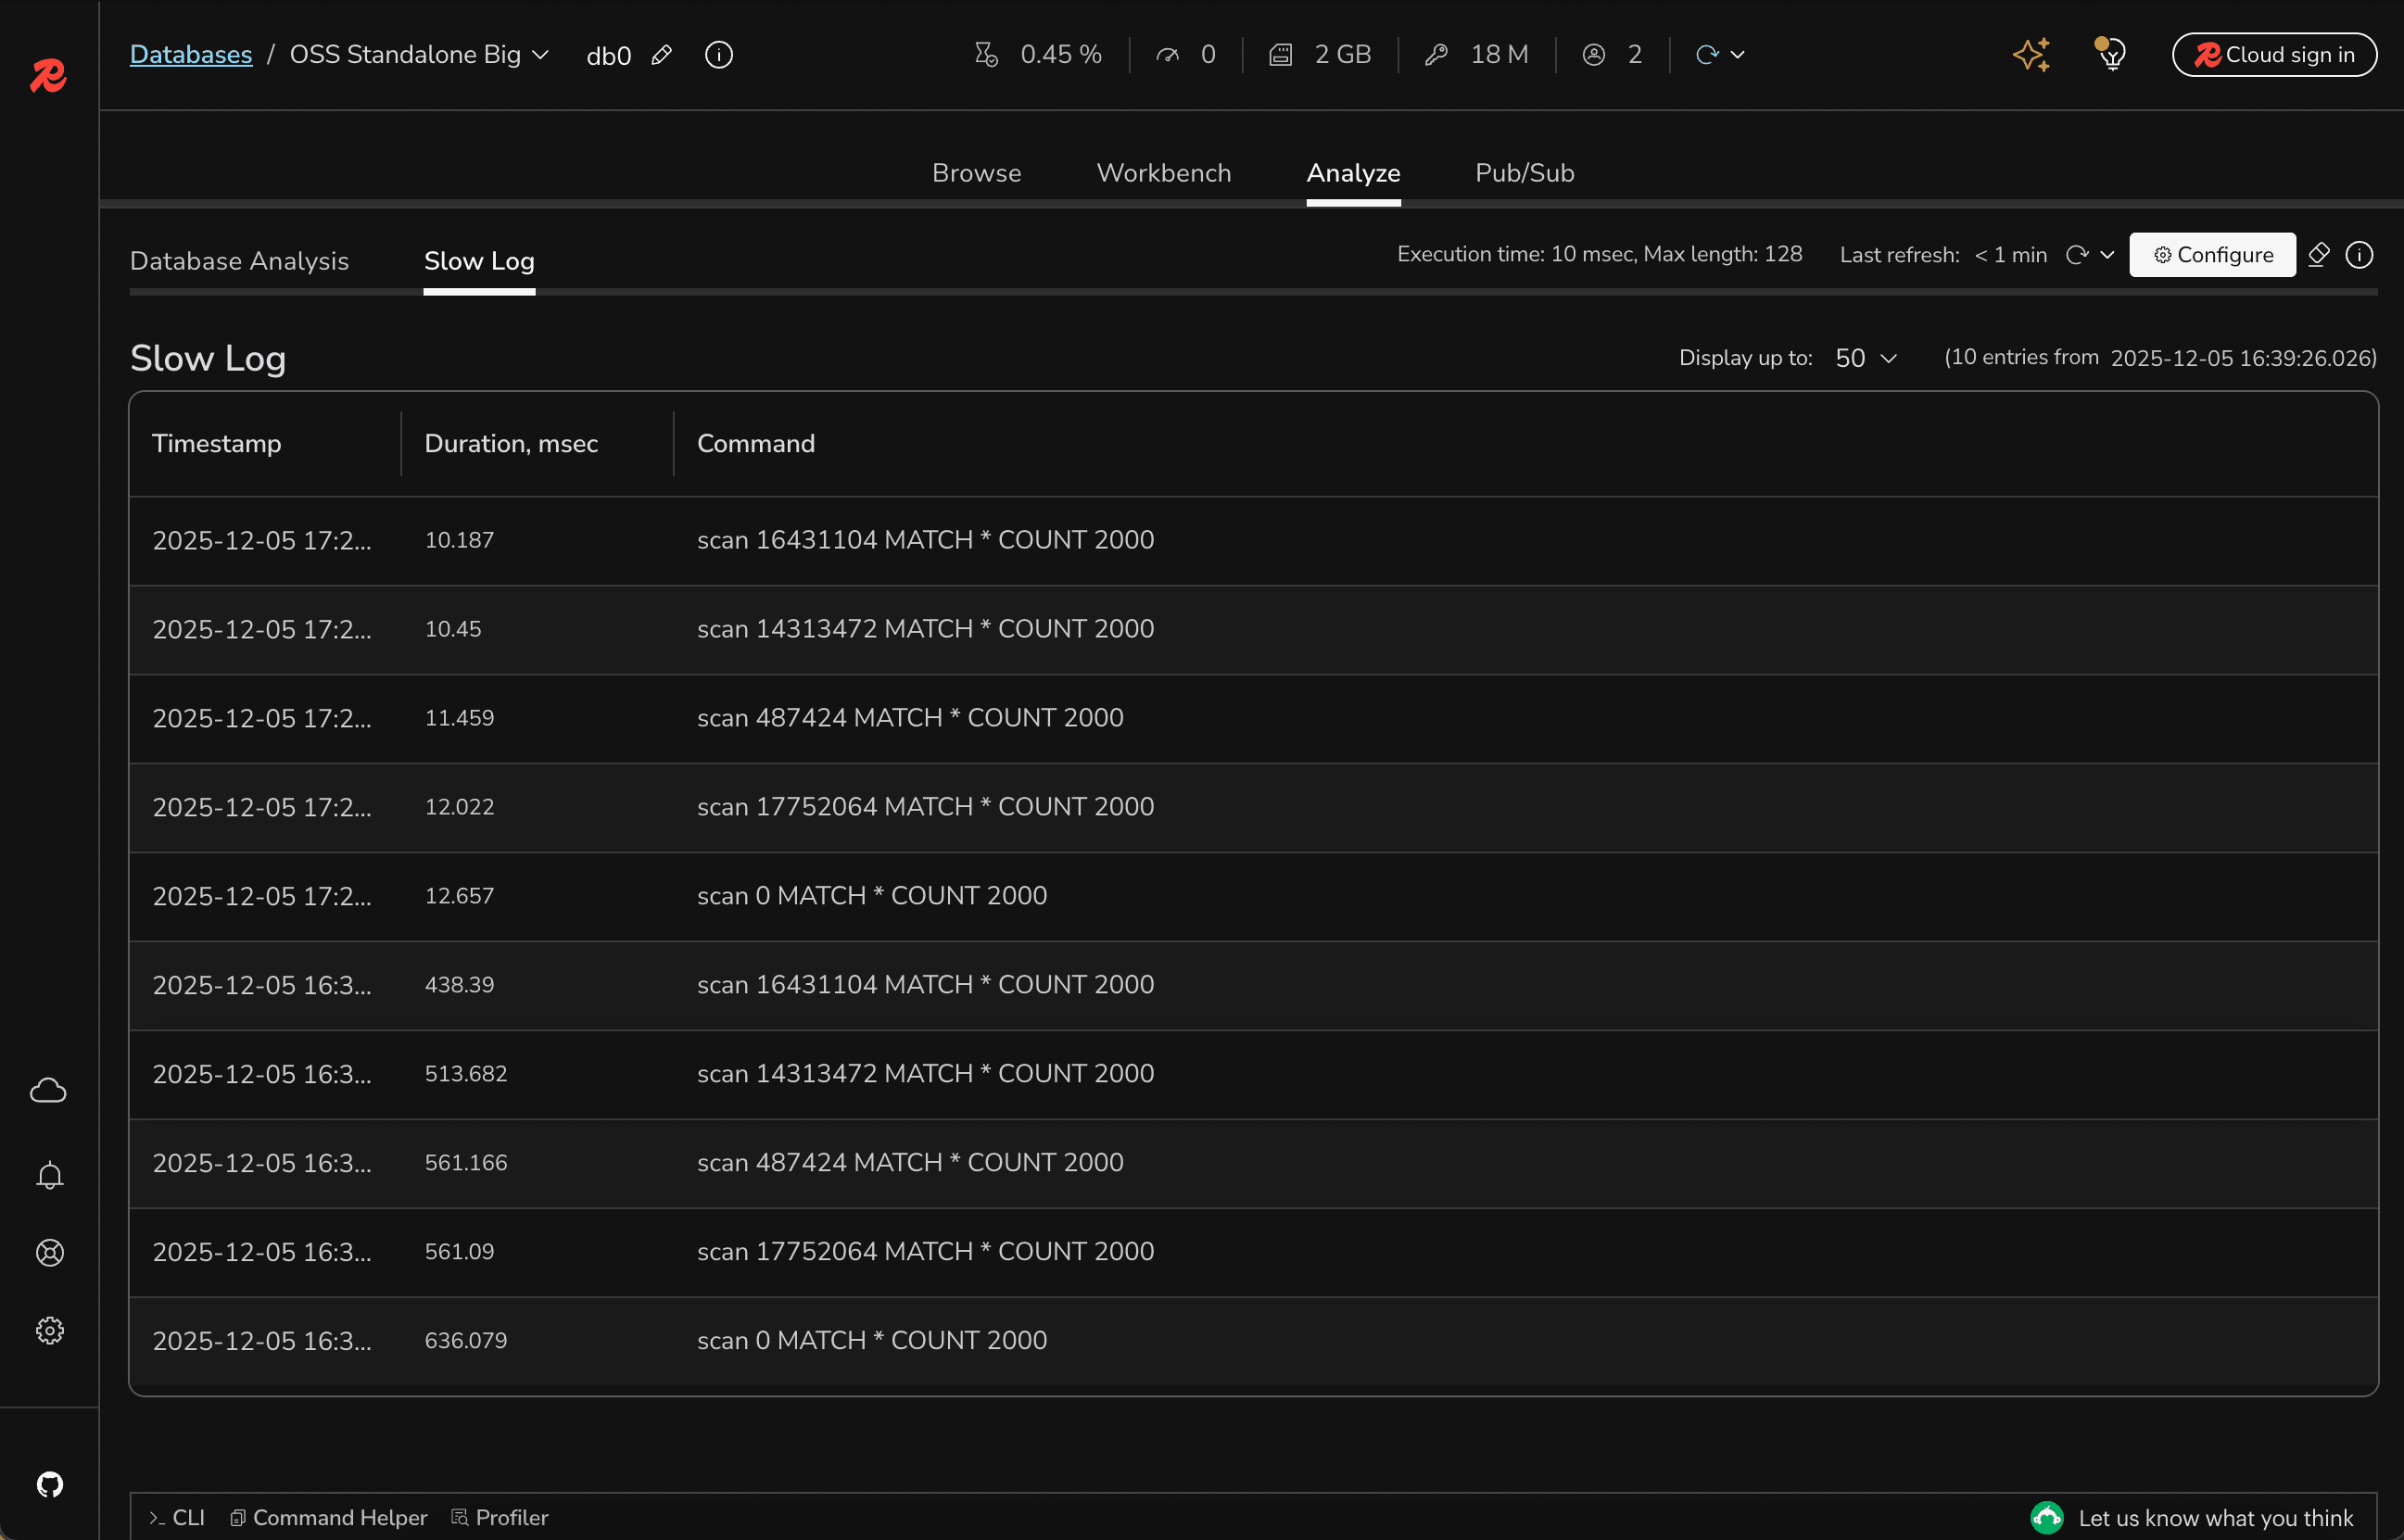2404x1540 pixels.
Task: Click the timestamp in the 438.39 row
Action: point(262,985)
